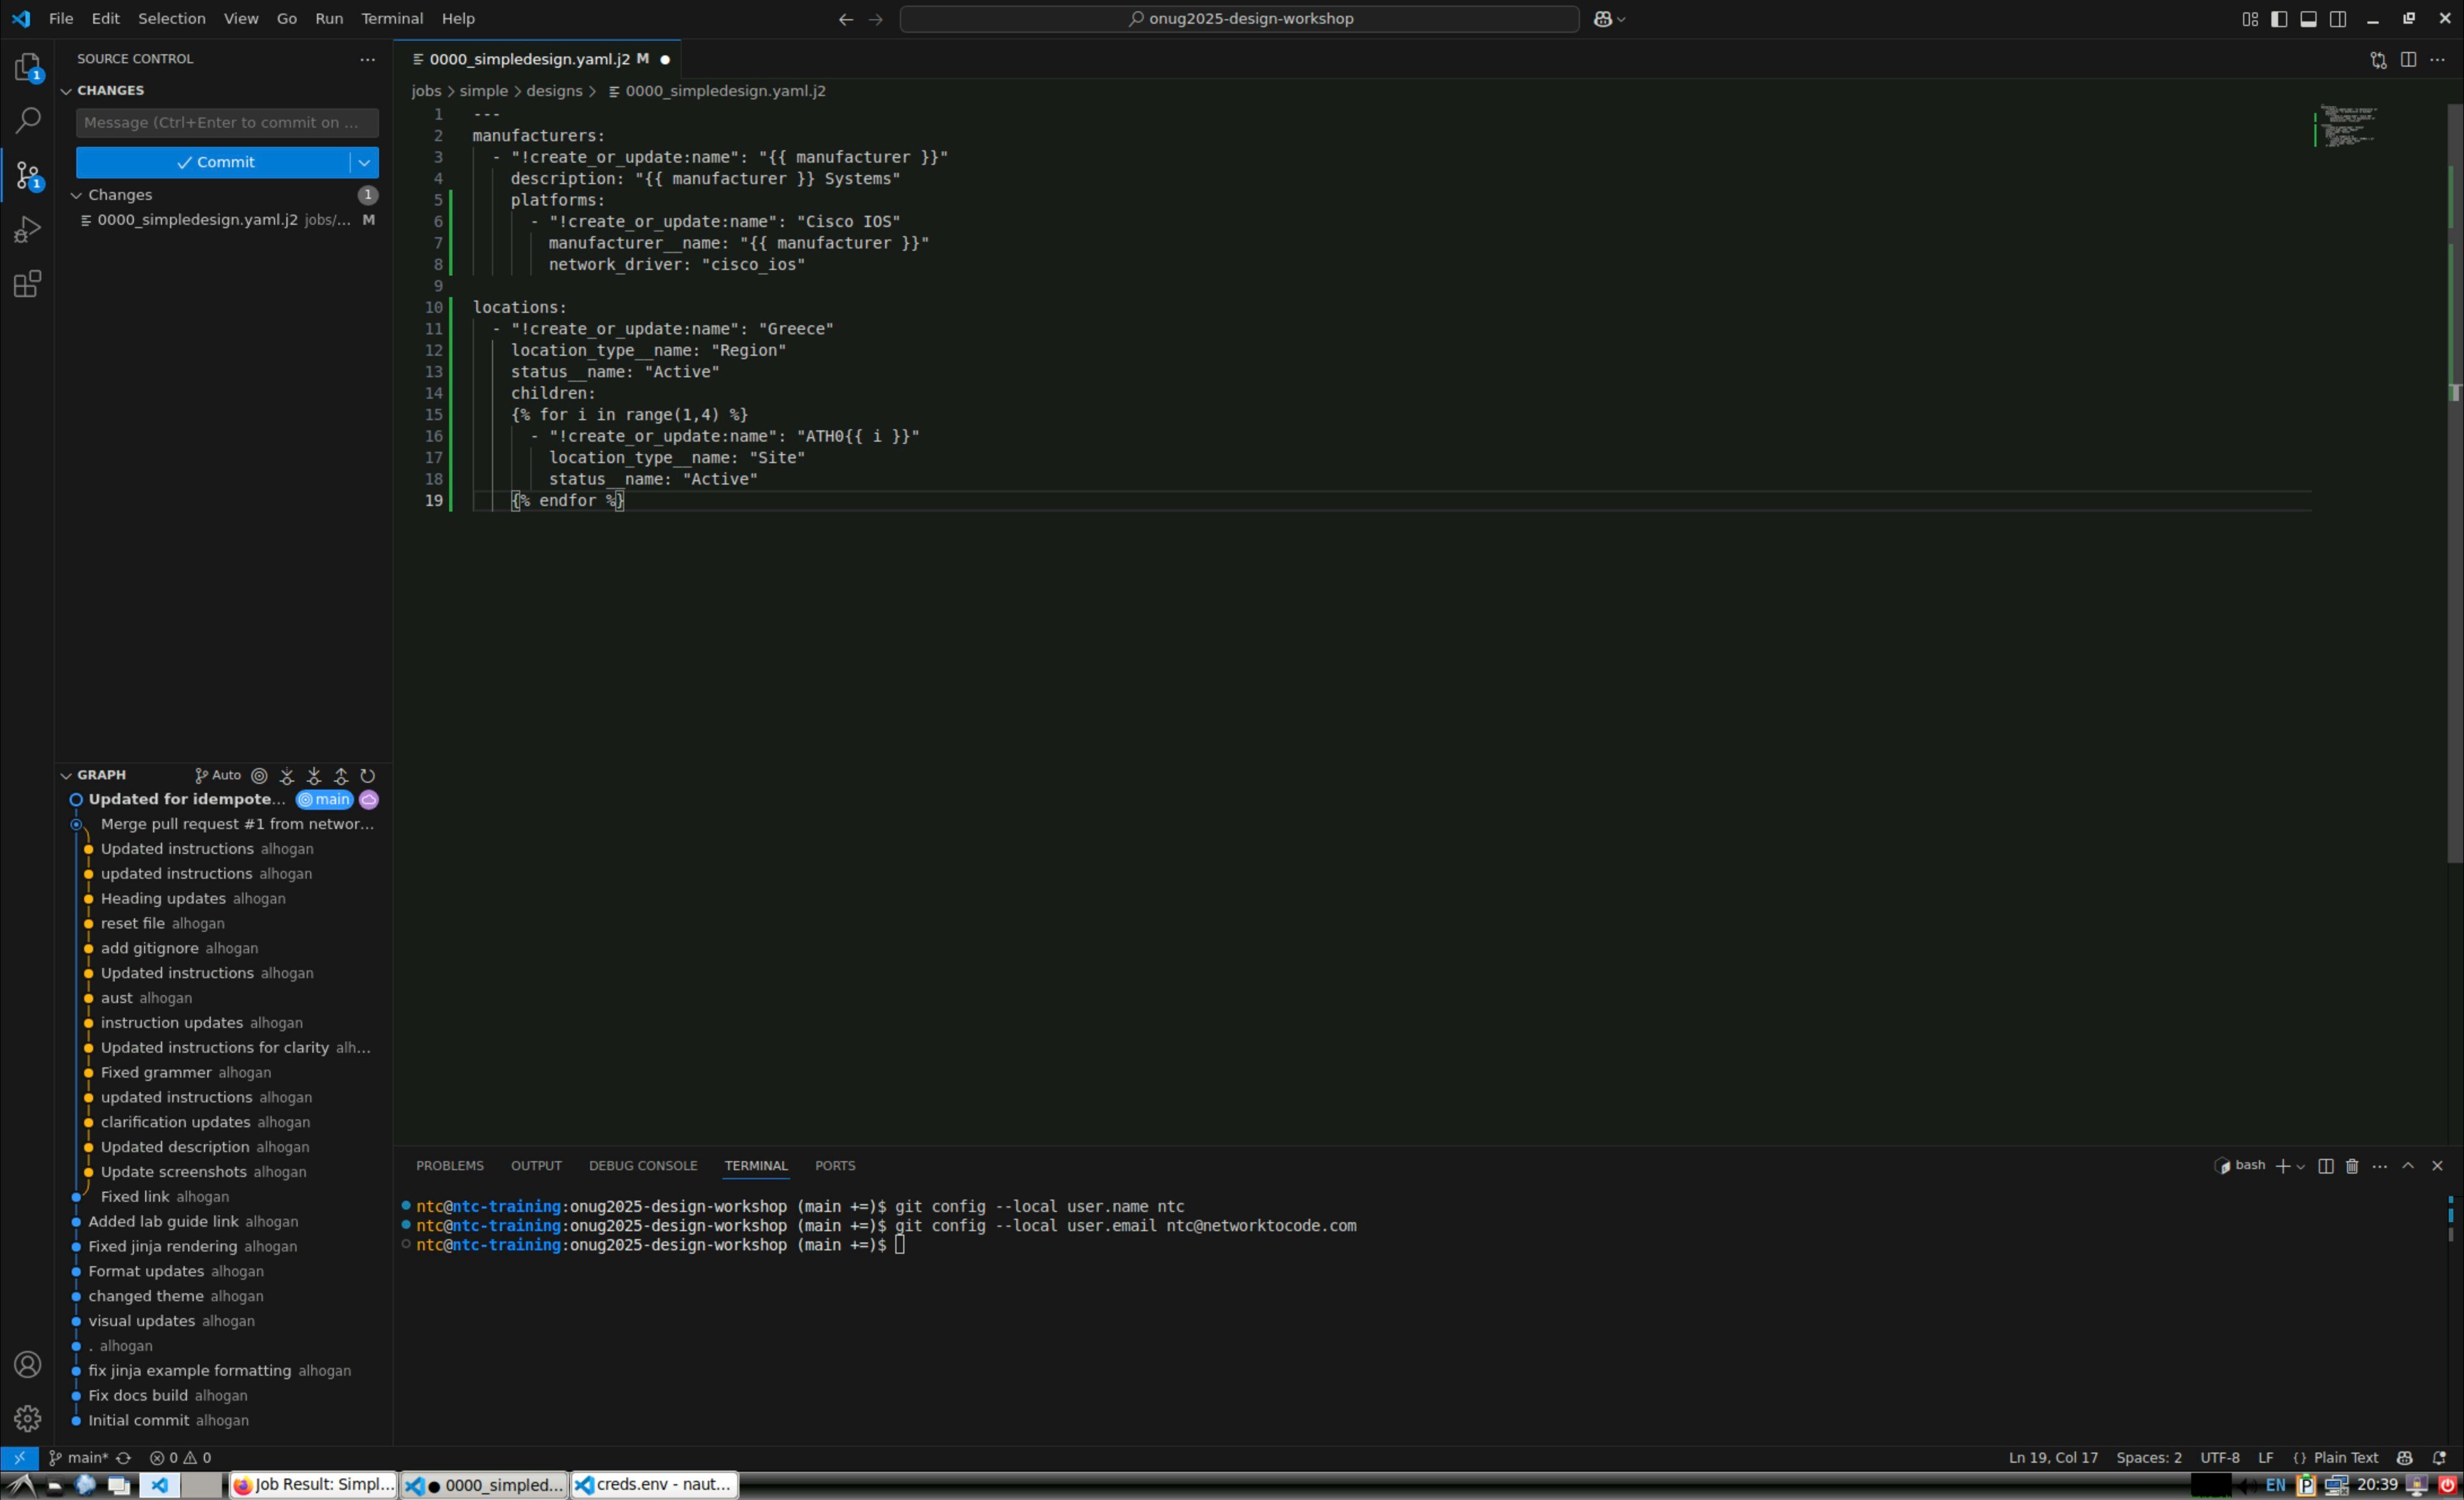Image resolution: width=2464 pixels, height=1500 pixels.
Task: Kill terminal using trash icon
Action: (2351, 1166)
